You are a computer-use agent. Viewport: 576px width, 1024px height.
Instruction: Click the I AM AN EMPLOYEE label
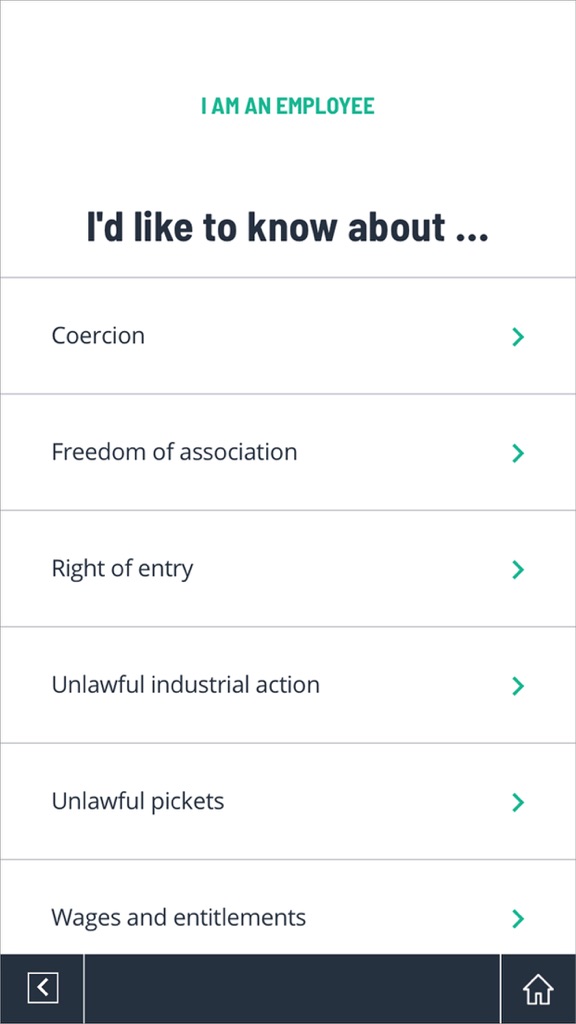click(288, 106)
